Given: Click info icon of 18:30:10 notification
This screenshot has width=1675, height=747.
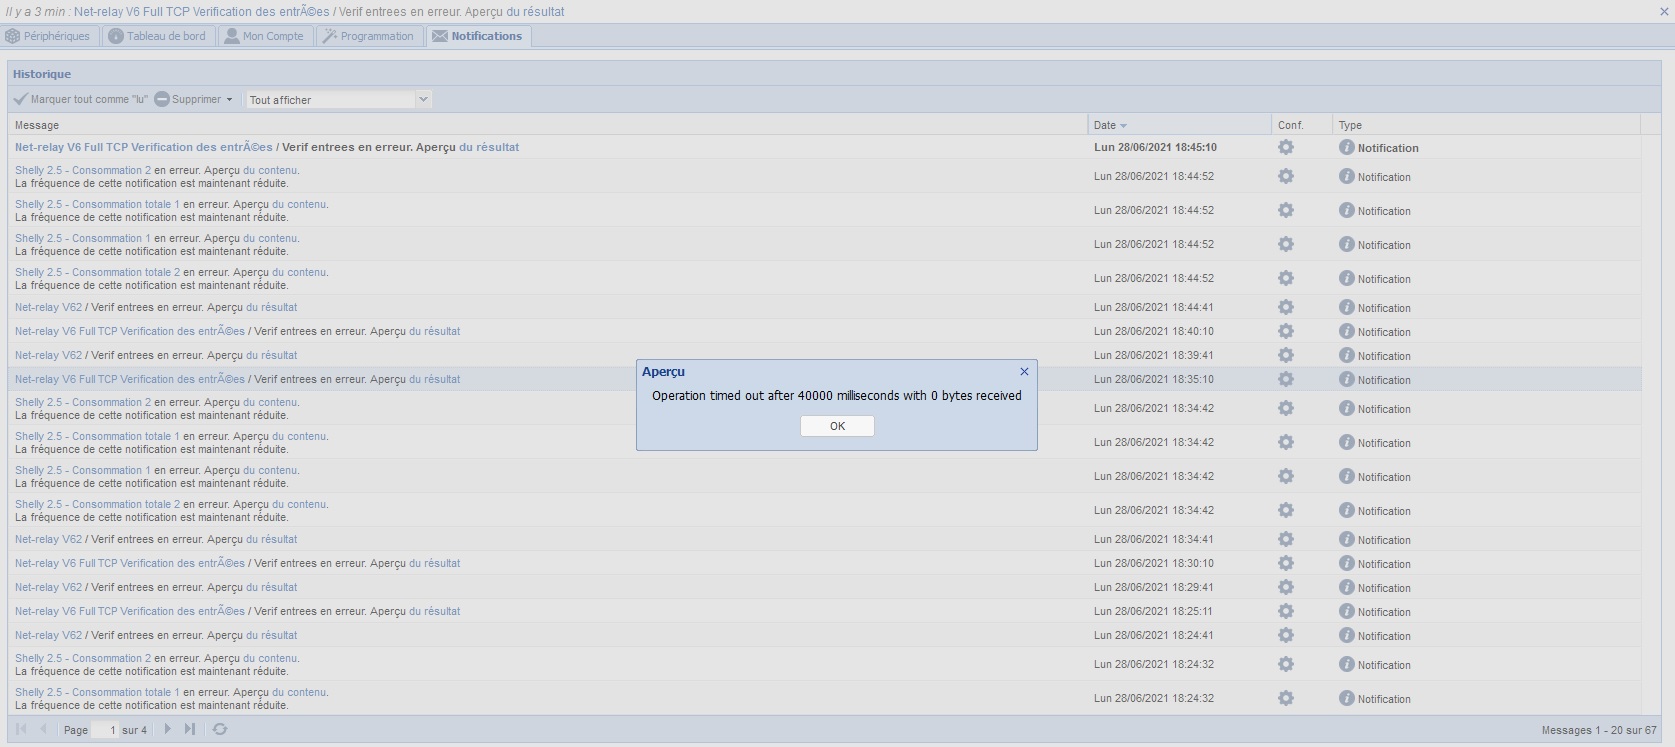Looking at the screenshot, I should coord(1347,563).
